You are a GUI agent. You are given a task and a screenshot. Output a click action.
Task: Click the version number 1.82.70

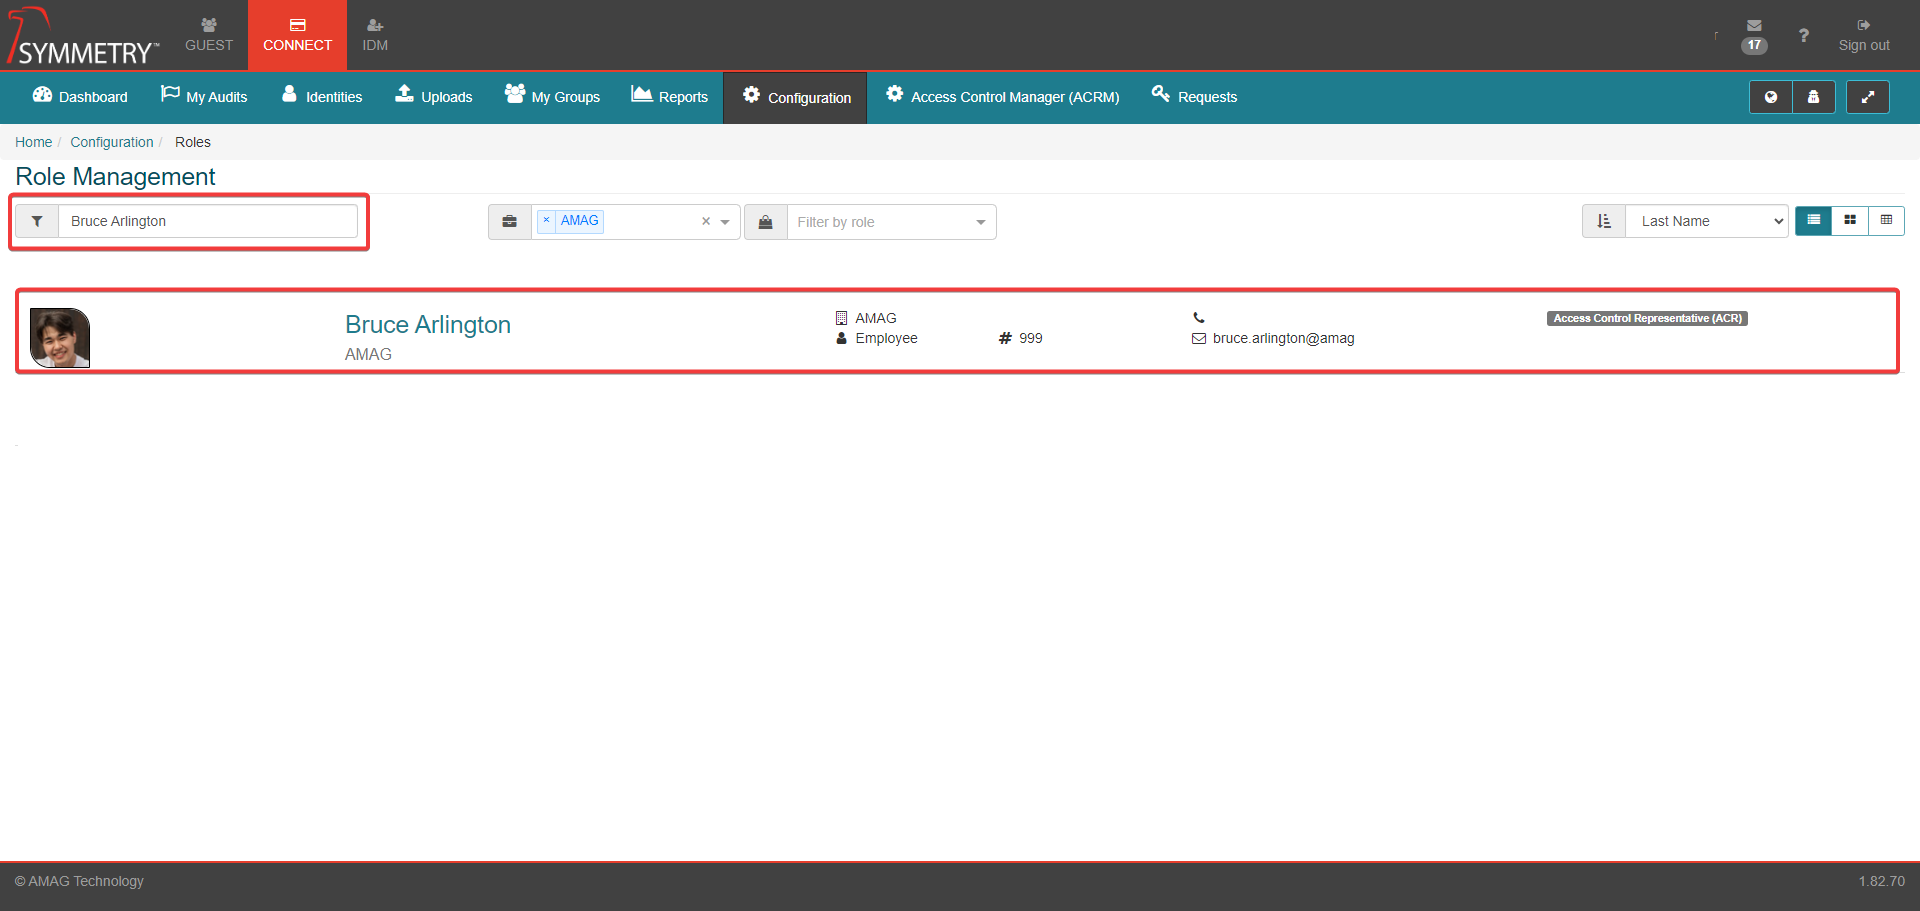coord(1882,881)
